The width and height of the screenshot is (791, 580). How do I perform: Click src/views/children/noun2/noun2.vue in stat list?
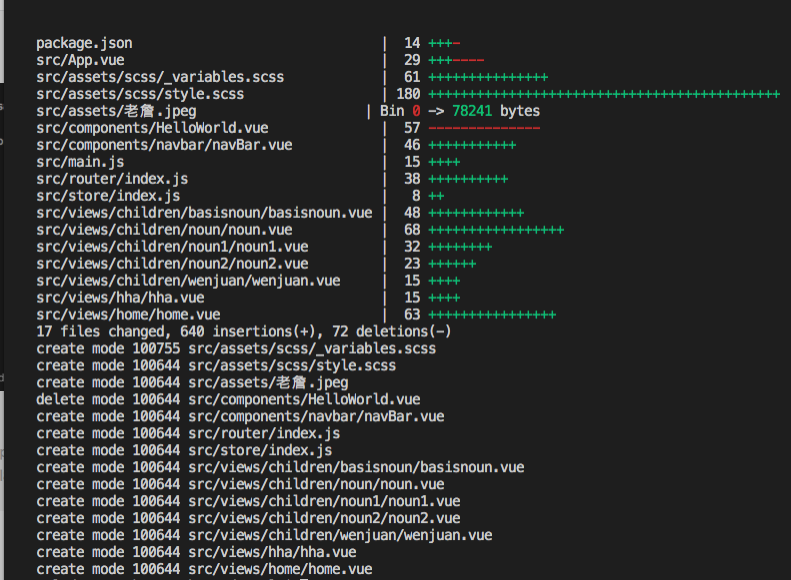[172, 264]
